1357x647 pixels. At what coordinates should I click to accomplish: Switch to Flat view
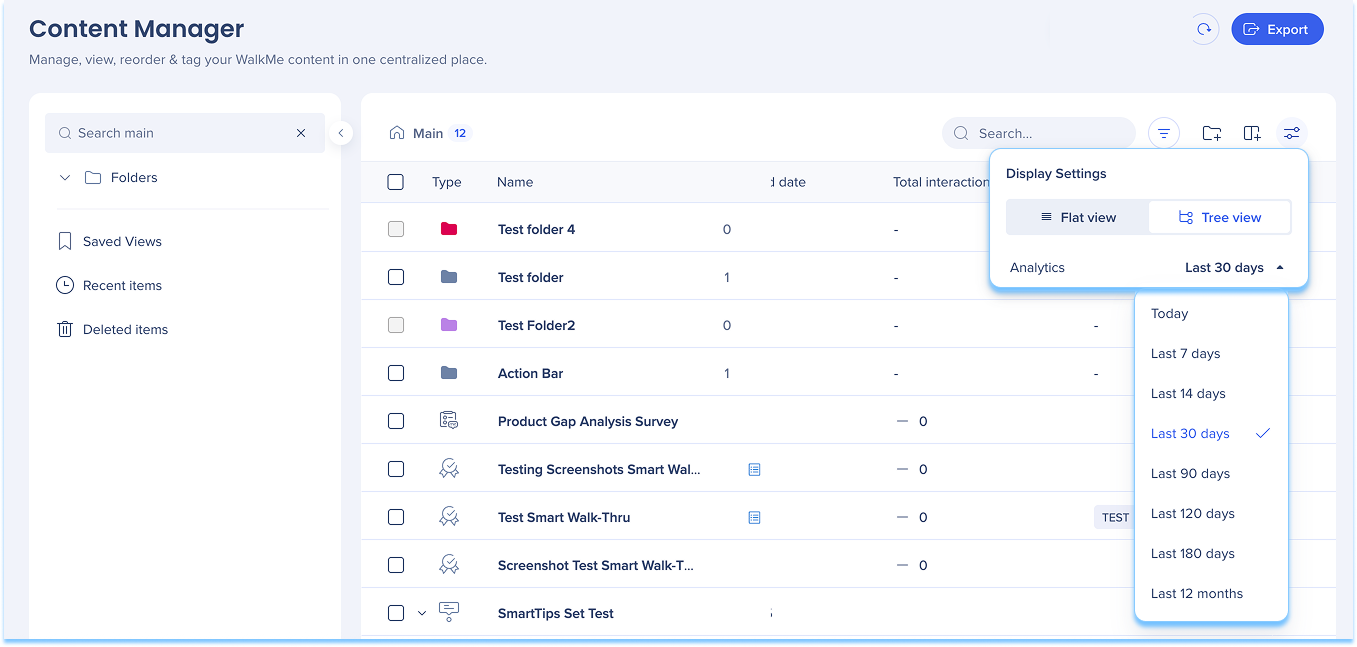coord(1078,217)
